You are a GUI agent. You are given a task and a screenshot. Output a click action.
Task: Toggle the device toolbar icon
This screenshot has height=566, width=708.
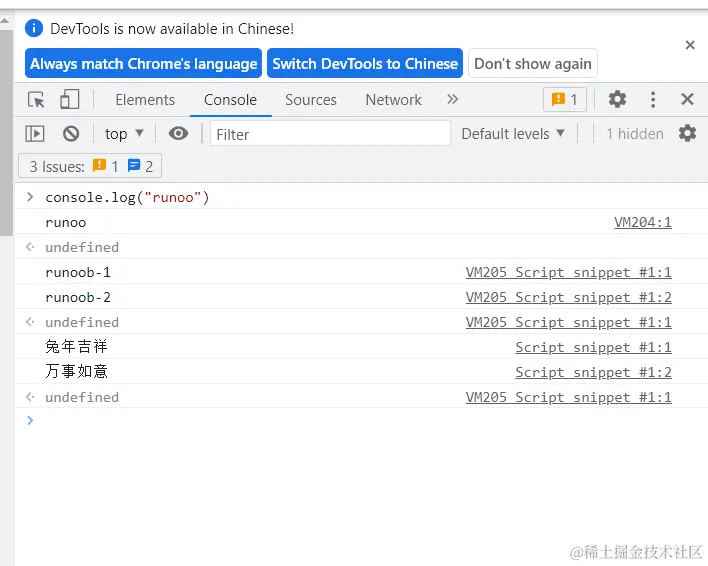click(x=70, y=99)
